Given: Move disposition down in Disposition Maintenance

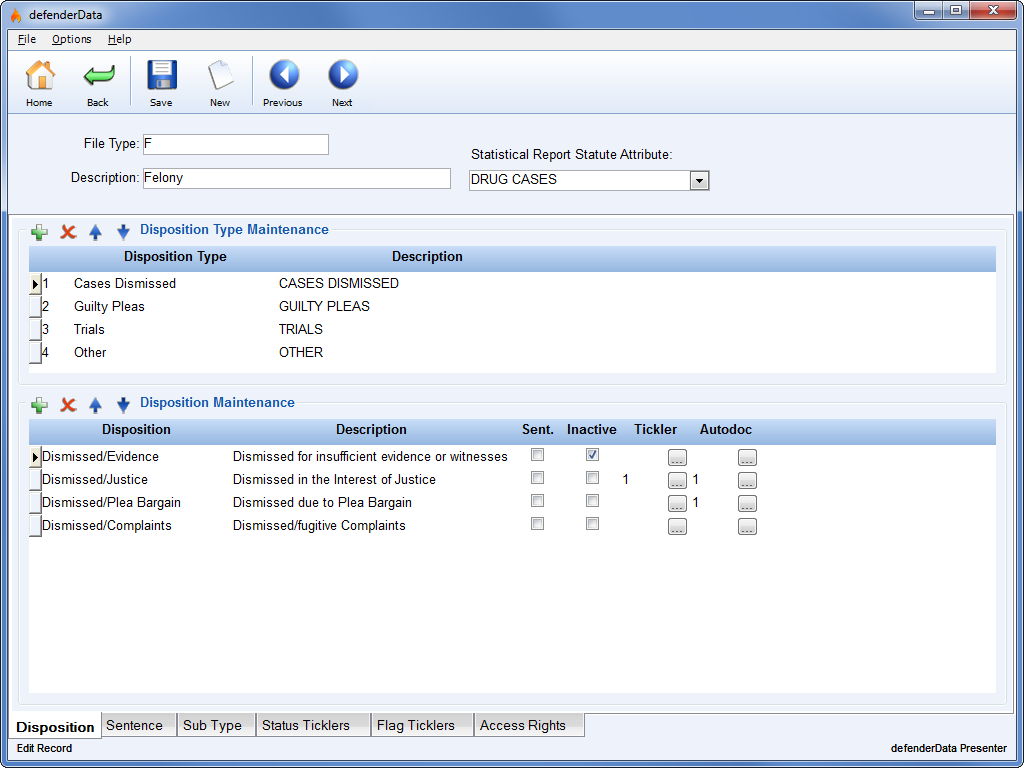Looking at the screenshot, I should [x=123, y=404].
